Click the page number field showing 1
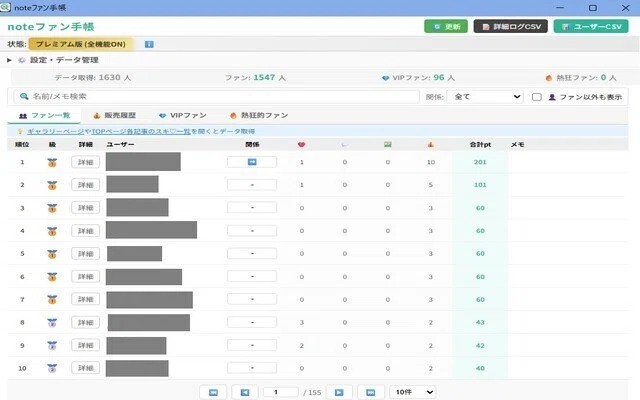The image size is (640, 400). click(280, 392)
